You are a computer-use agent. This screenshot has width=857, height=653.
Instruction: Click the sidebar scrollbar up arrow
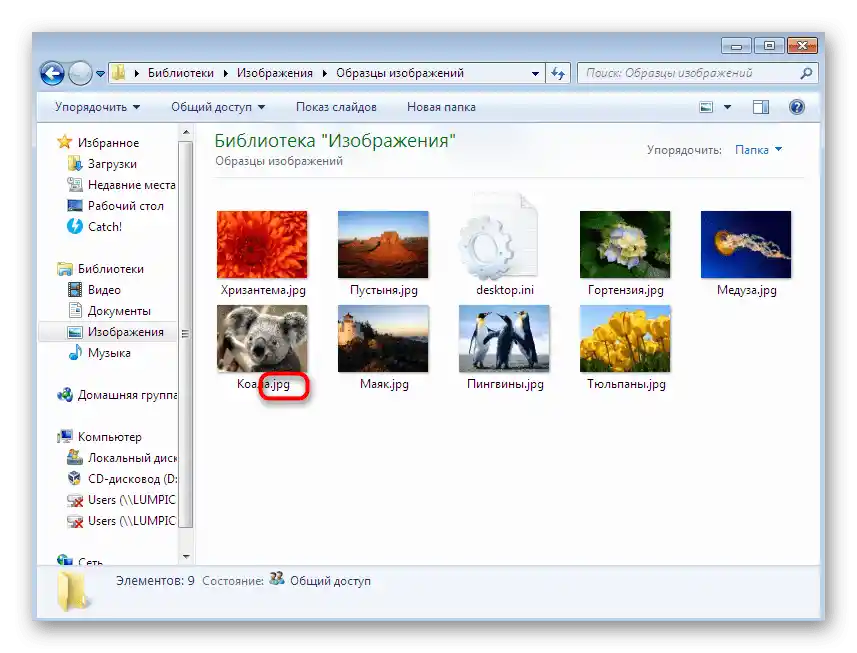[x=186, y=132]
